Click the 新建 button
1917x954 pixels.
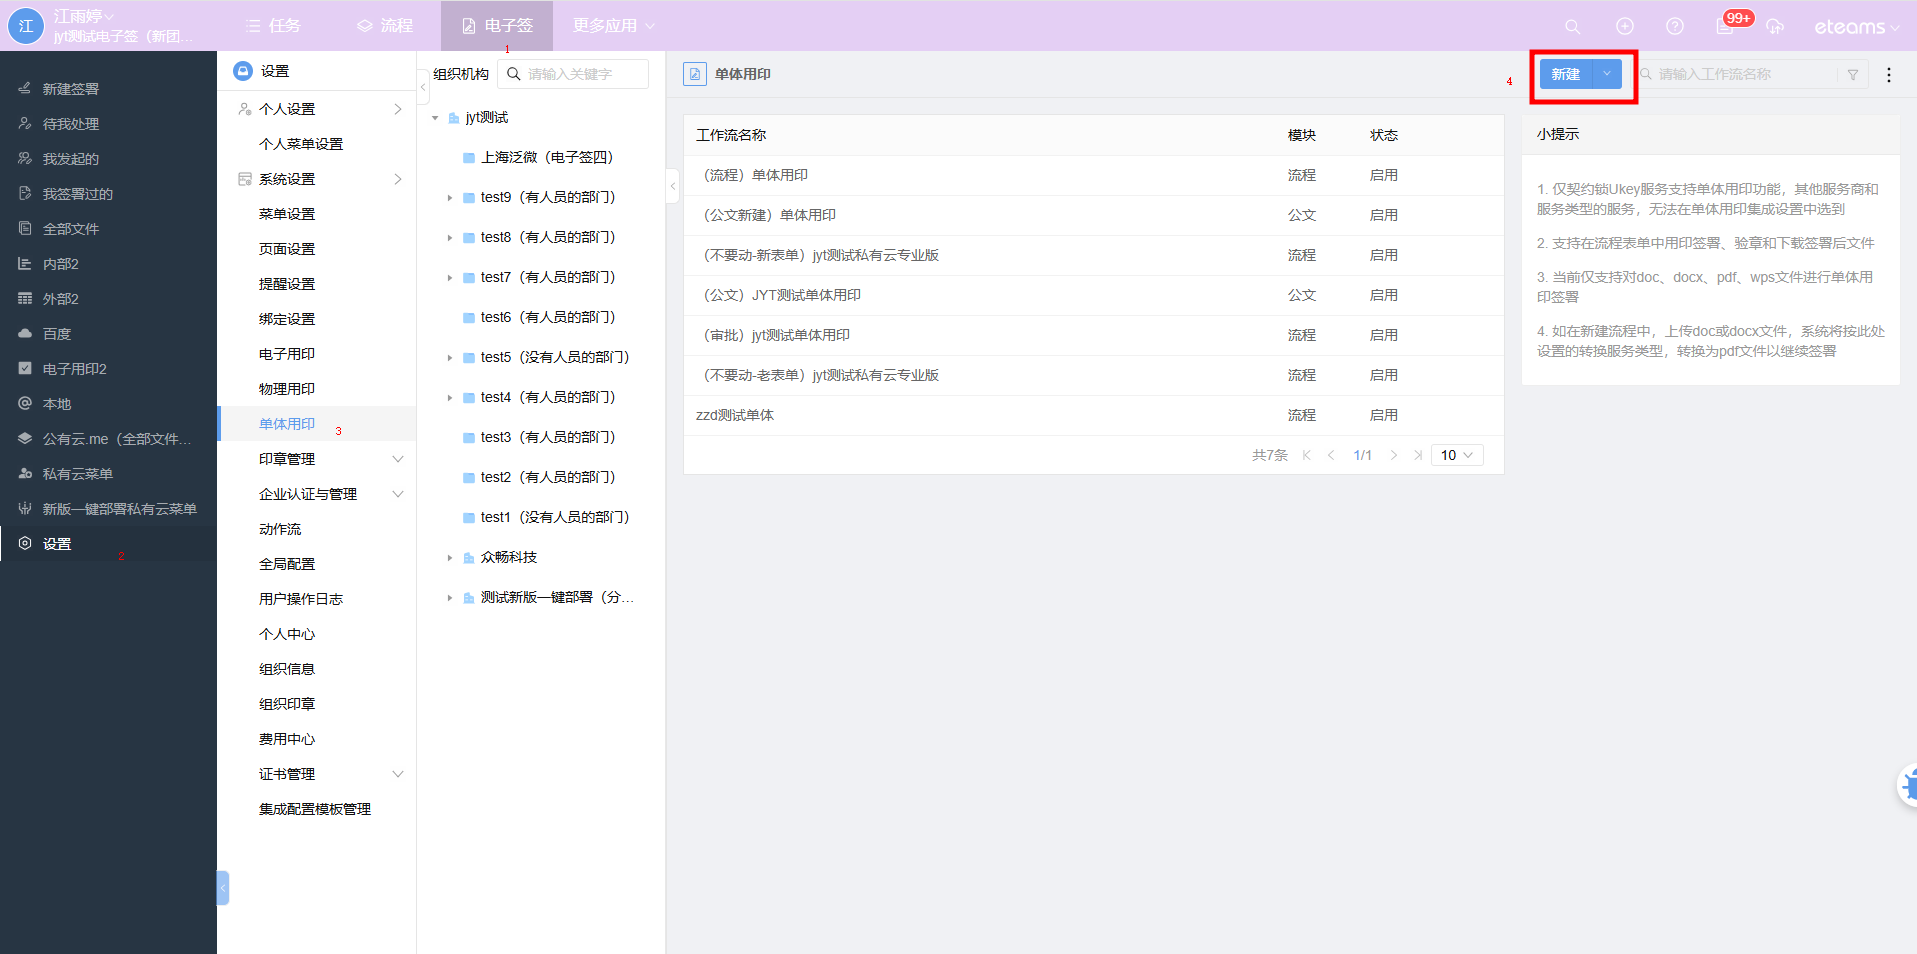(1565, 74)
